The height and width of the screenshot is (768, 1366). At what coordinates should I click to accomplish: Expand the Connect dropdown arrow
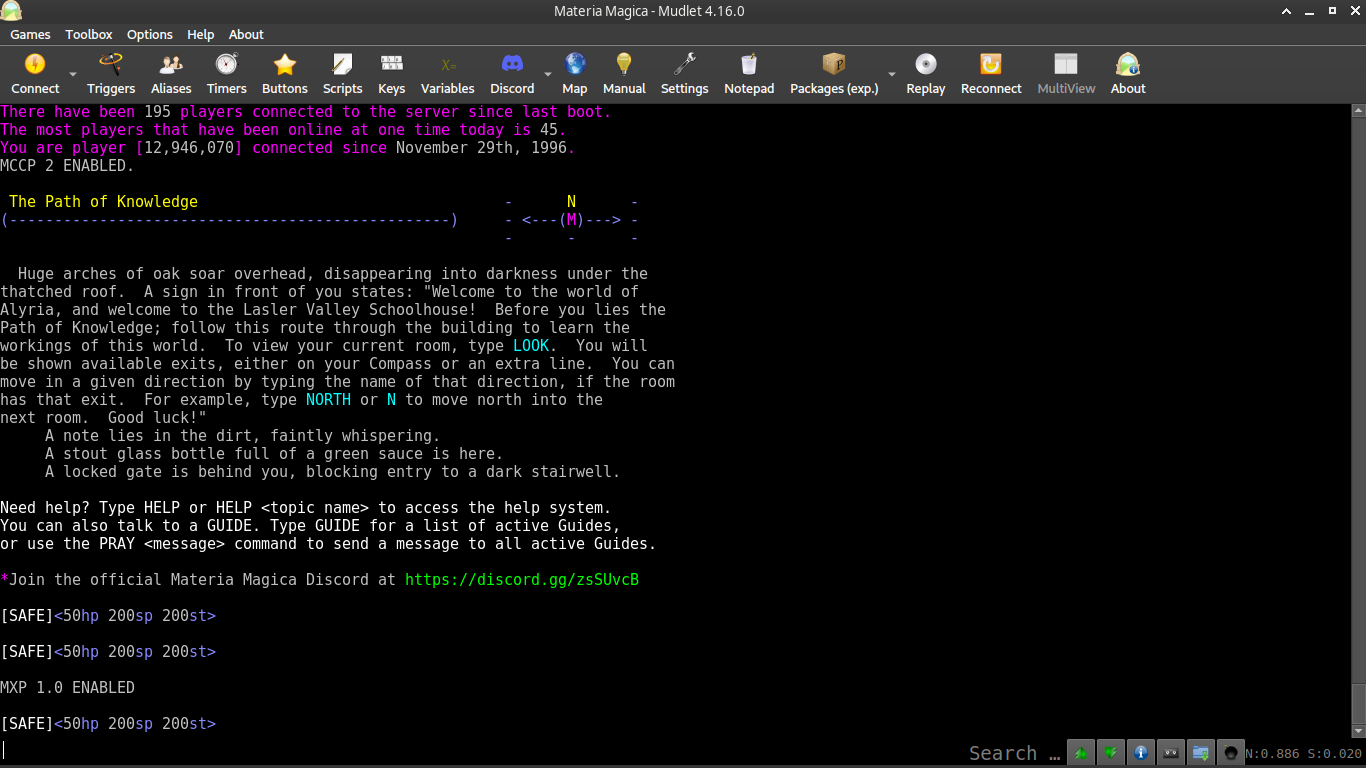pyautogui.click(x=71, y=73)
